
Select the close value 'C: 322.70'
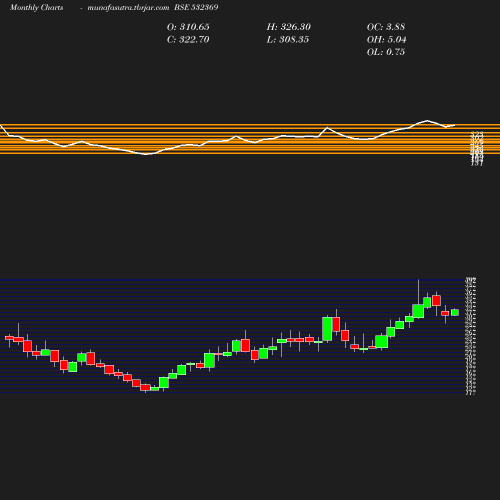click(x=188, y=40)
